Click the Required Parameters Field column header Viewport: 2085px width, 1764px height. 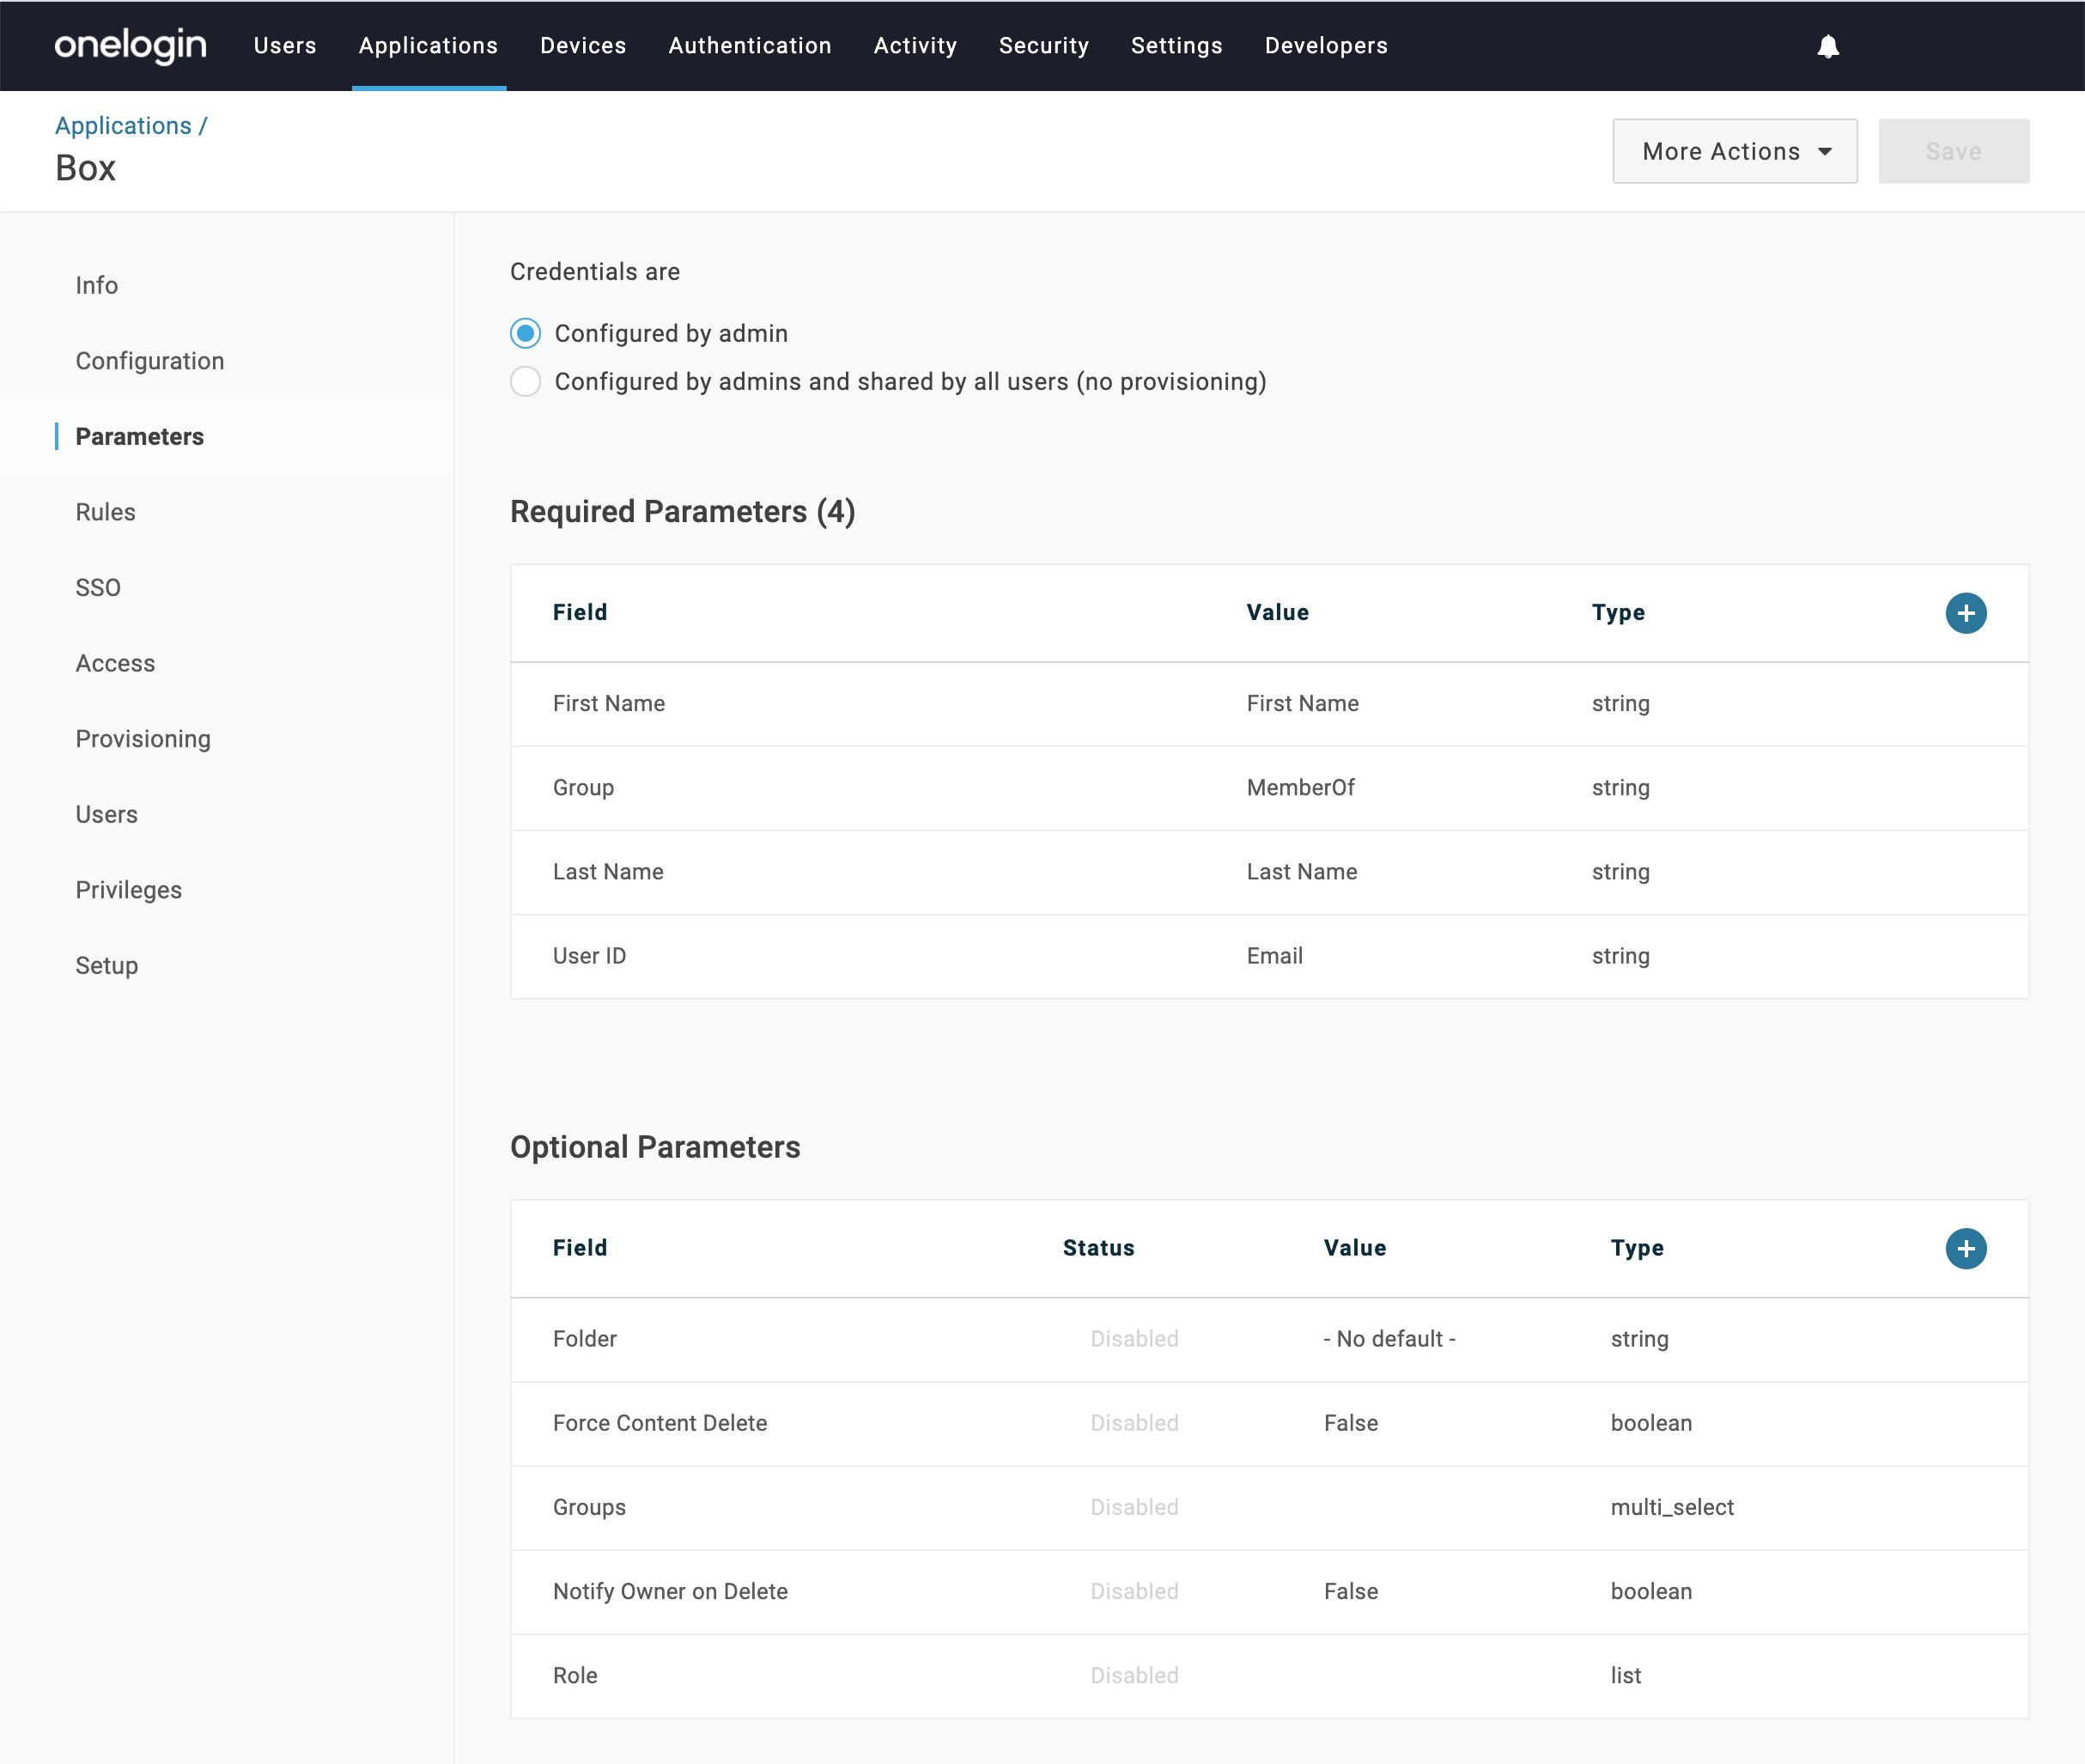pyautogui.click(x=580, y=612)
